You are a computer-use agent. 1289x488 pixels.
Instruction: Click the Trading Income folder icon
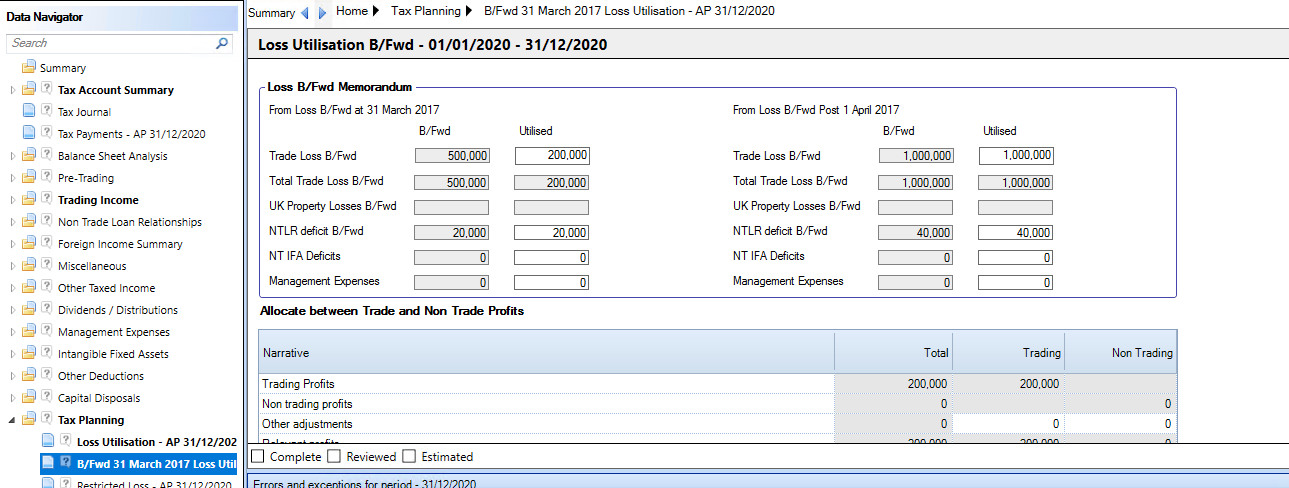point(29,200)
